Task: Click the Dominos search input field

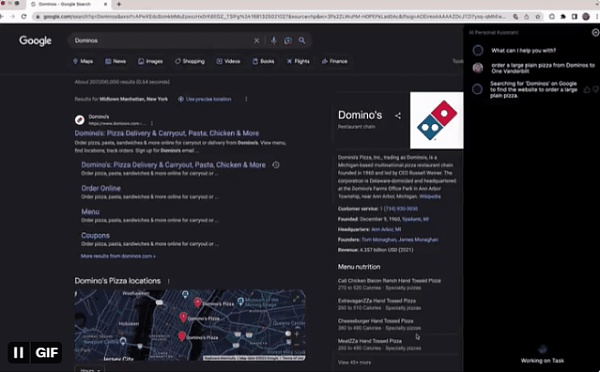Action: click(161, 41)
